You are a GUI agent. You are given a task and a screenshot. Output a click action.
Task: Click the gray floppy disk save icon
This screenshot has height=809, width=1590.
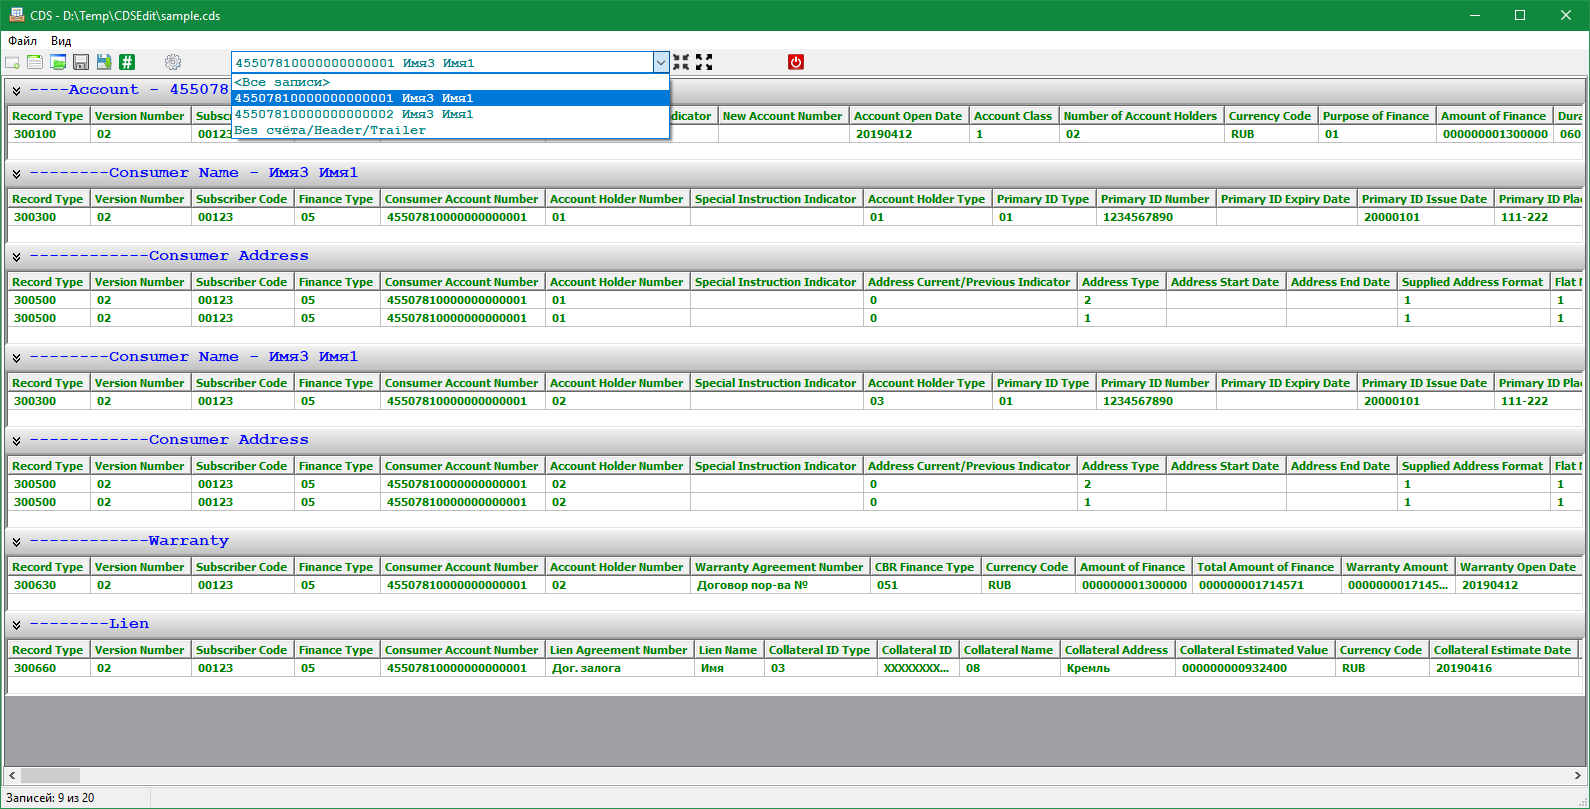pyautogui.click(x=81, y=62)
